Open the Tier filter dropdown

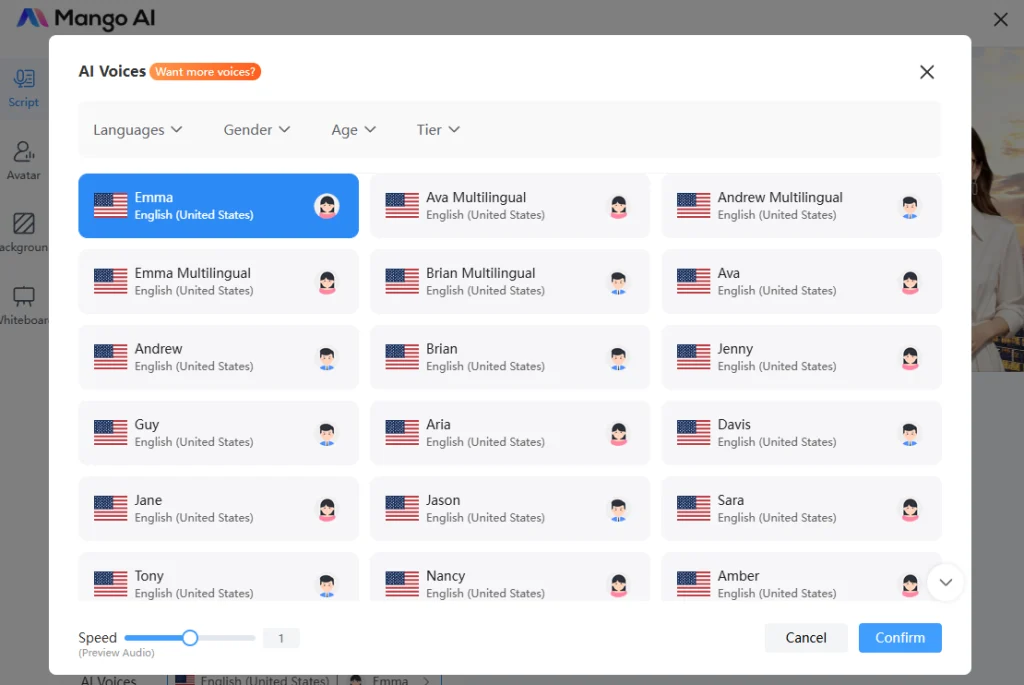click(x=438, y=130)
